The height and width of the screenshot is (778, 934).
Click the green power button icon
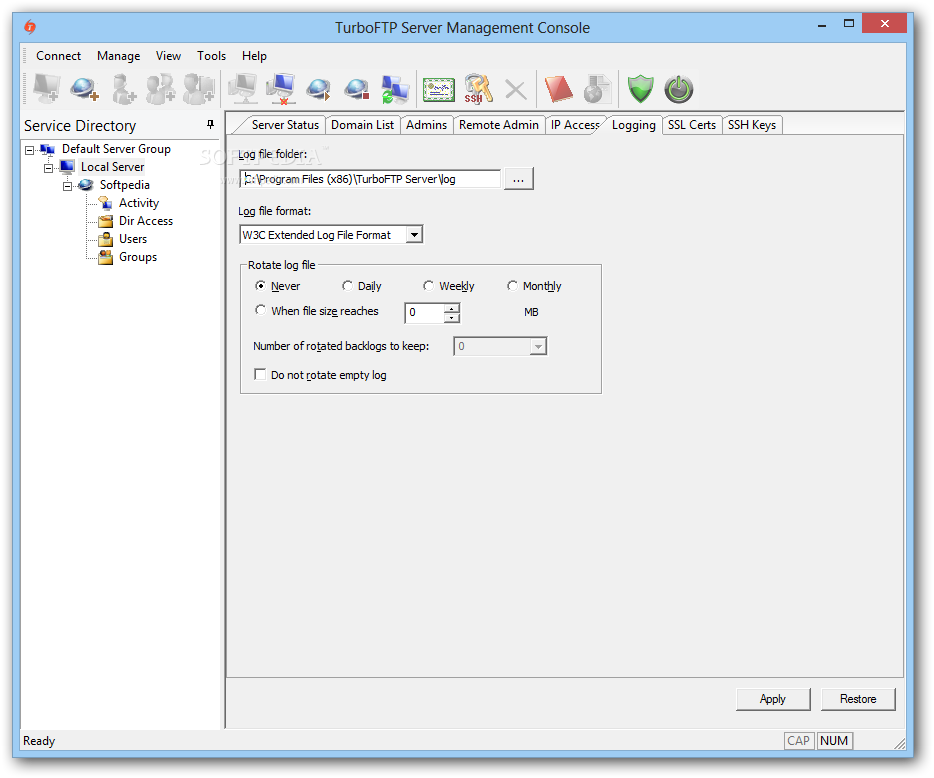click(678, 89)
